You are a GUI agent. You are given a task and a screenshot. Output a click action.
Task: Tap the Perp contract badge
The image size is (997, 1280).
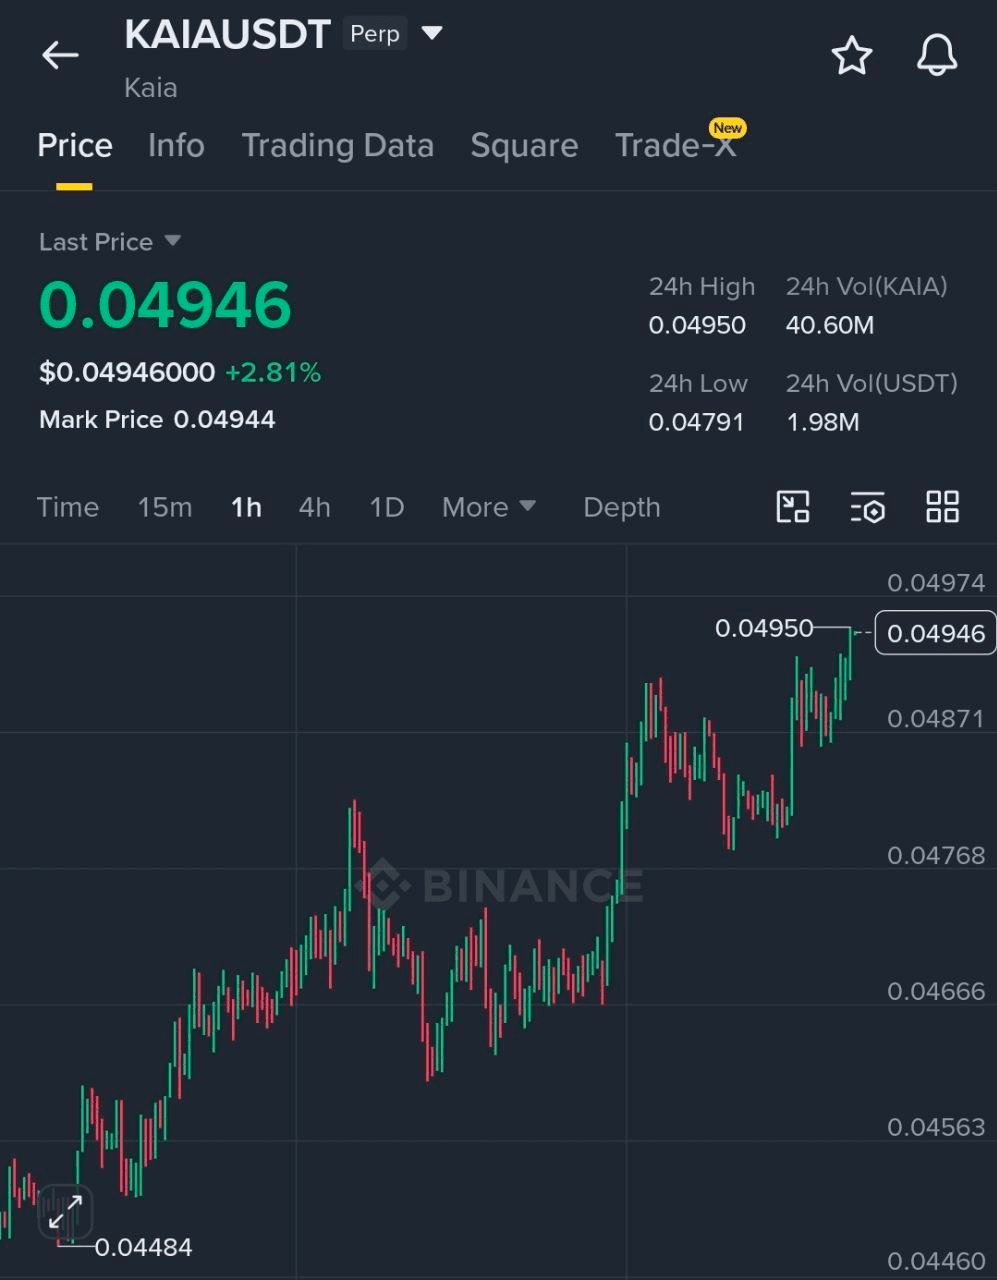pos(375,34)
